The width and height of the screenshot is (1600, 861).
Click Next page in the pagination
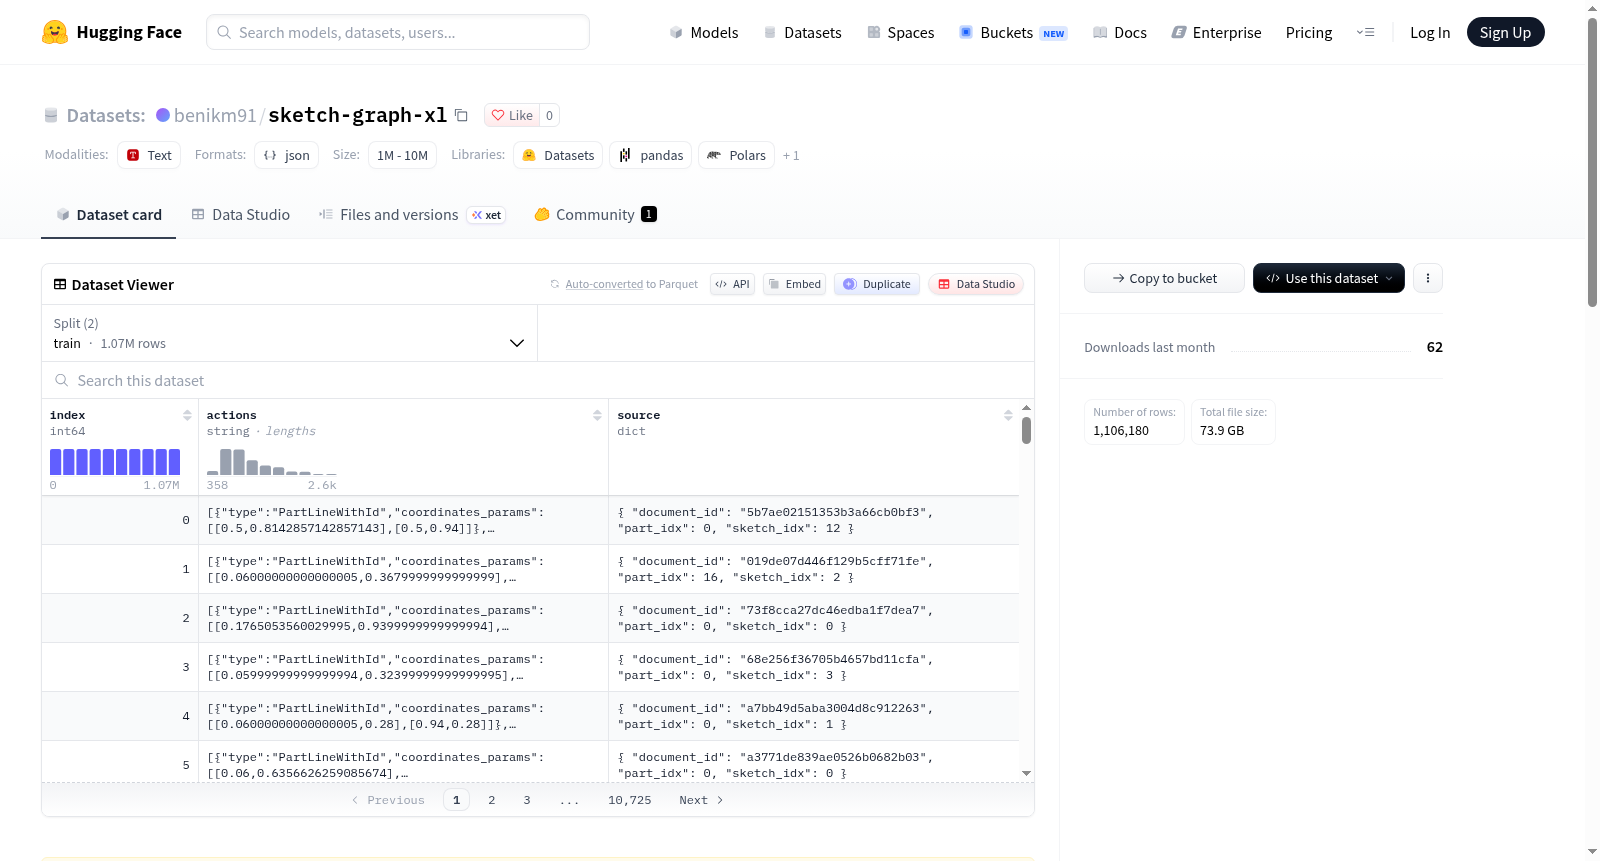[701, 800]
